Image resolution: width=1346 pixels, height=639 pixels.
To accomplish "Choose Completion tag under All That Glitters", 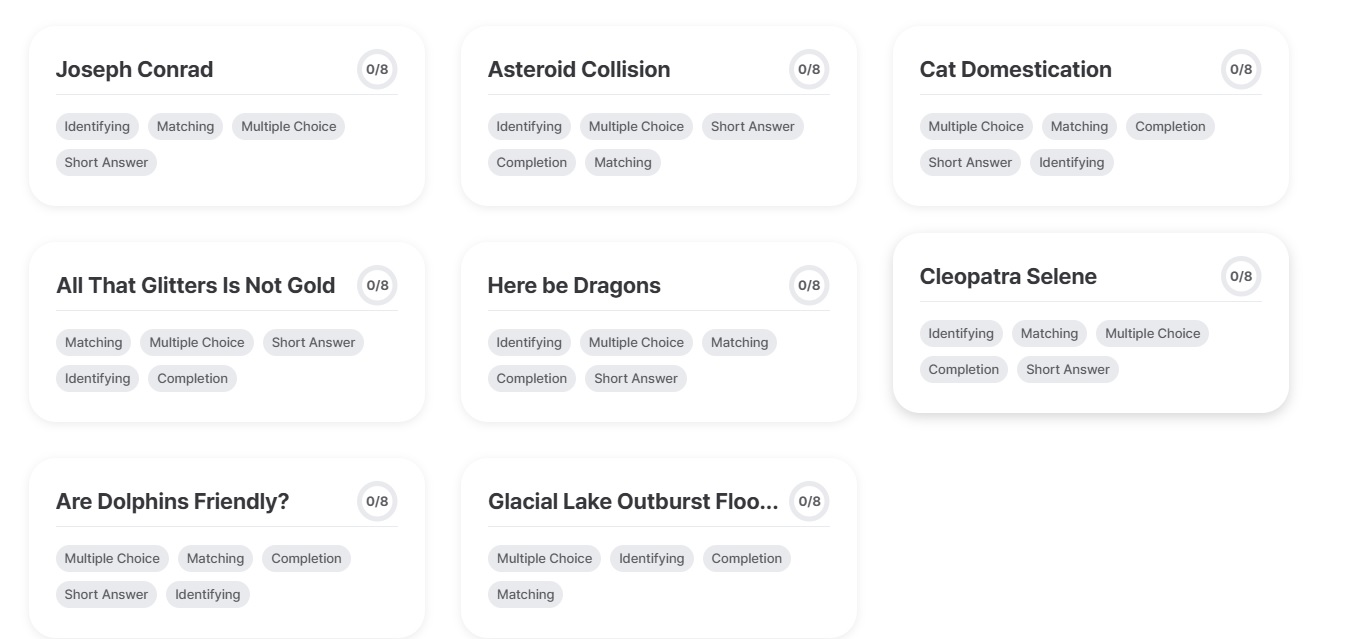I will pos(192,378).
